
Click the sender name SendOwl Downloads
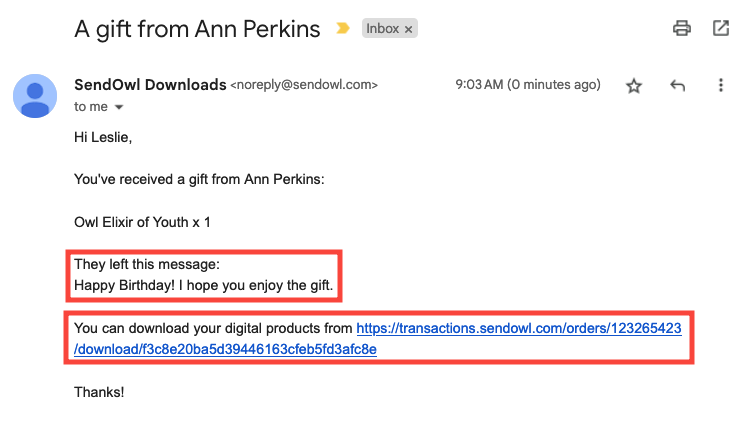150,85
